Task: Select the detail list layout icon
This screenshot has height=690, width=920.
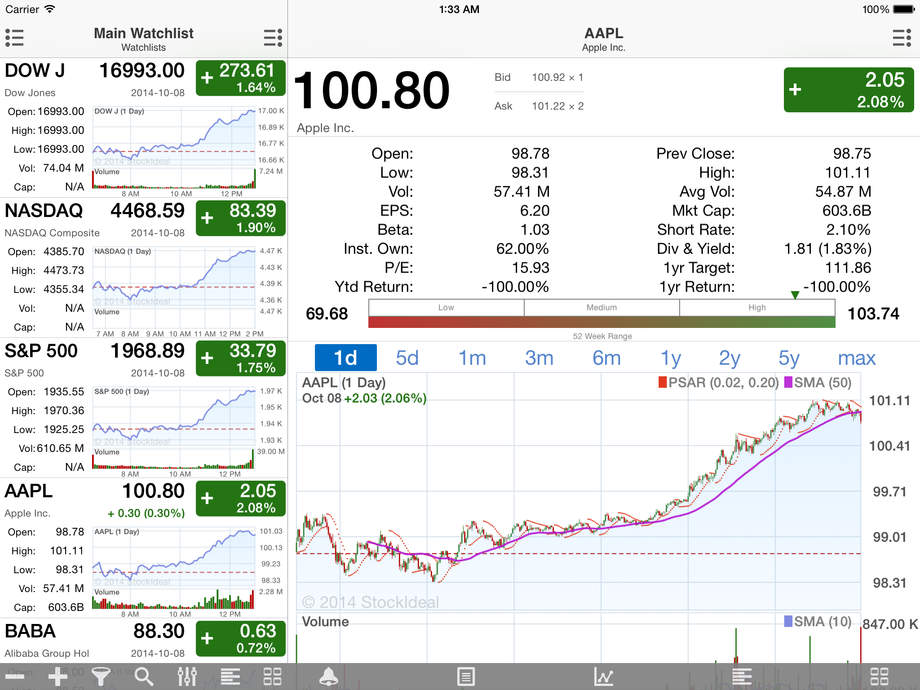Action: 742,677
